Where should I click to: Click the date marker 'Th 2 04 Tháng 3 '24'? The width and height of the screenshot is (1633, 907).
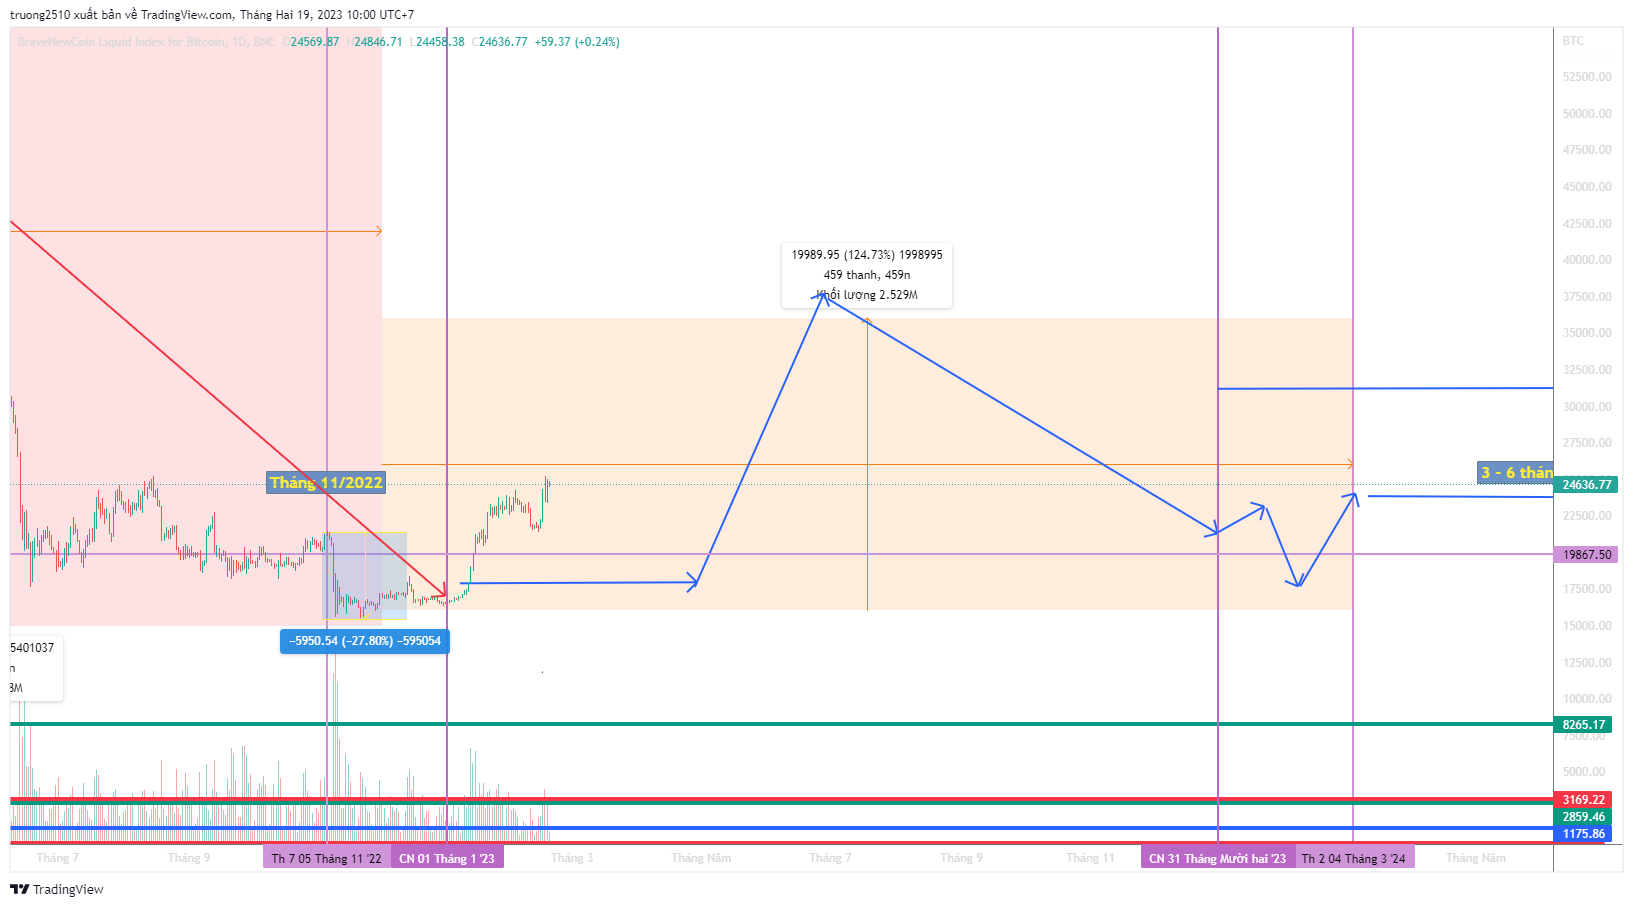(x=1354, y=858)
